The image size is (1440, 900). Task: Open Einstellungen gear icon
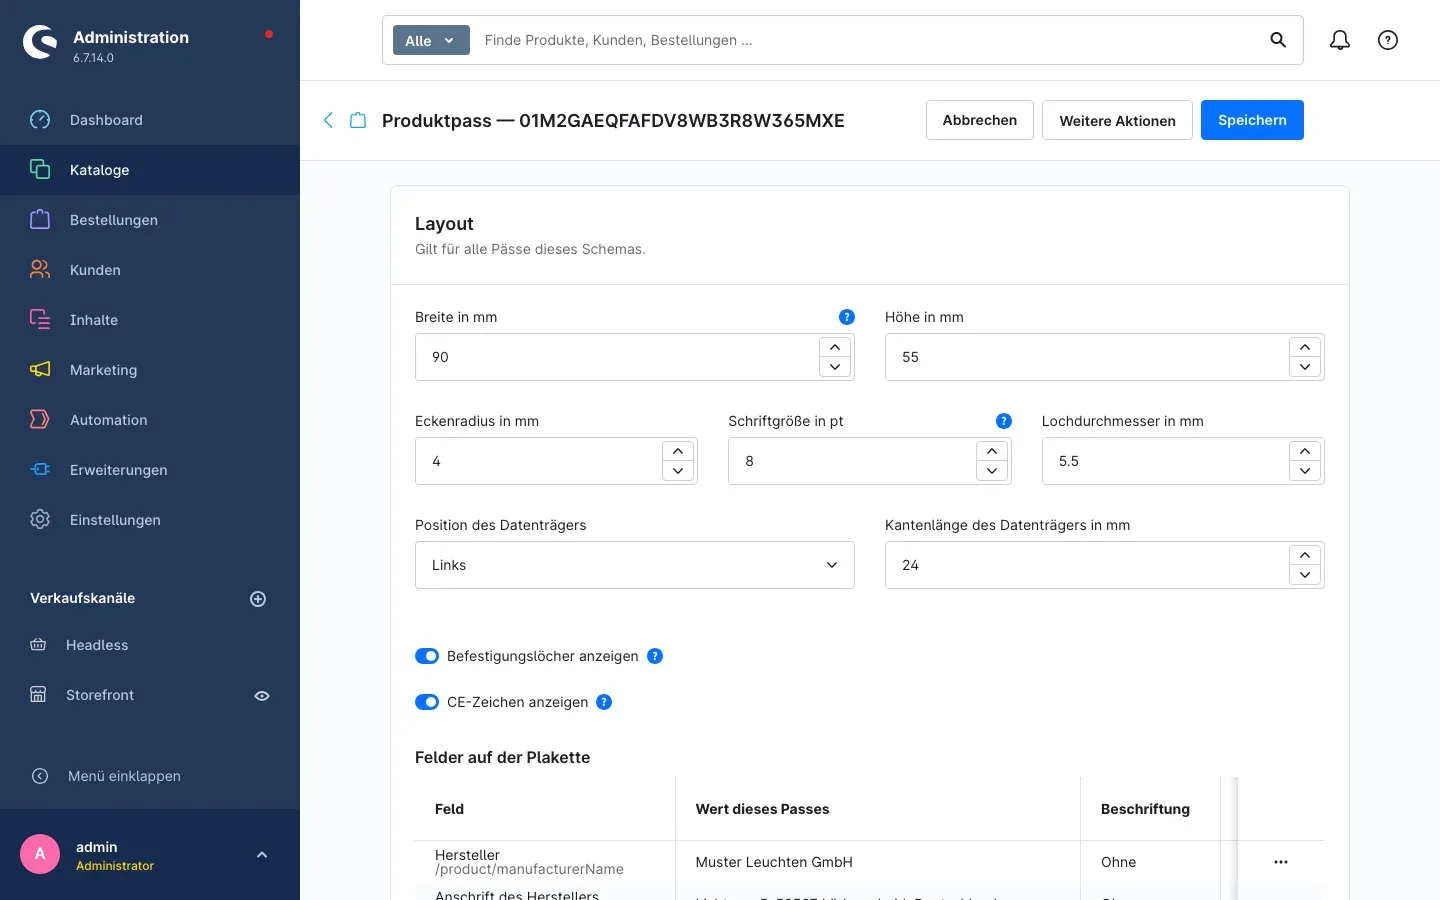click(x=40, y=520)
